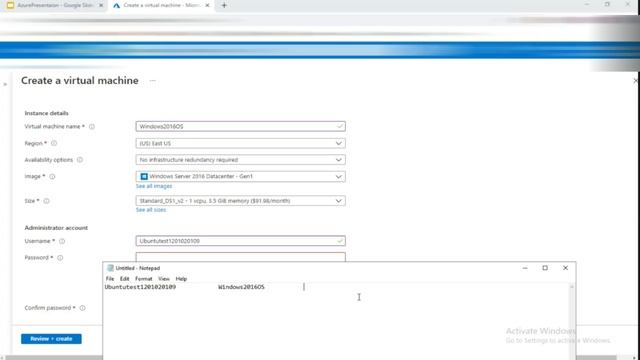Click the Username input field
This screenshot has height=360, width=640.
point(240,241)
